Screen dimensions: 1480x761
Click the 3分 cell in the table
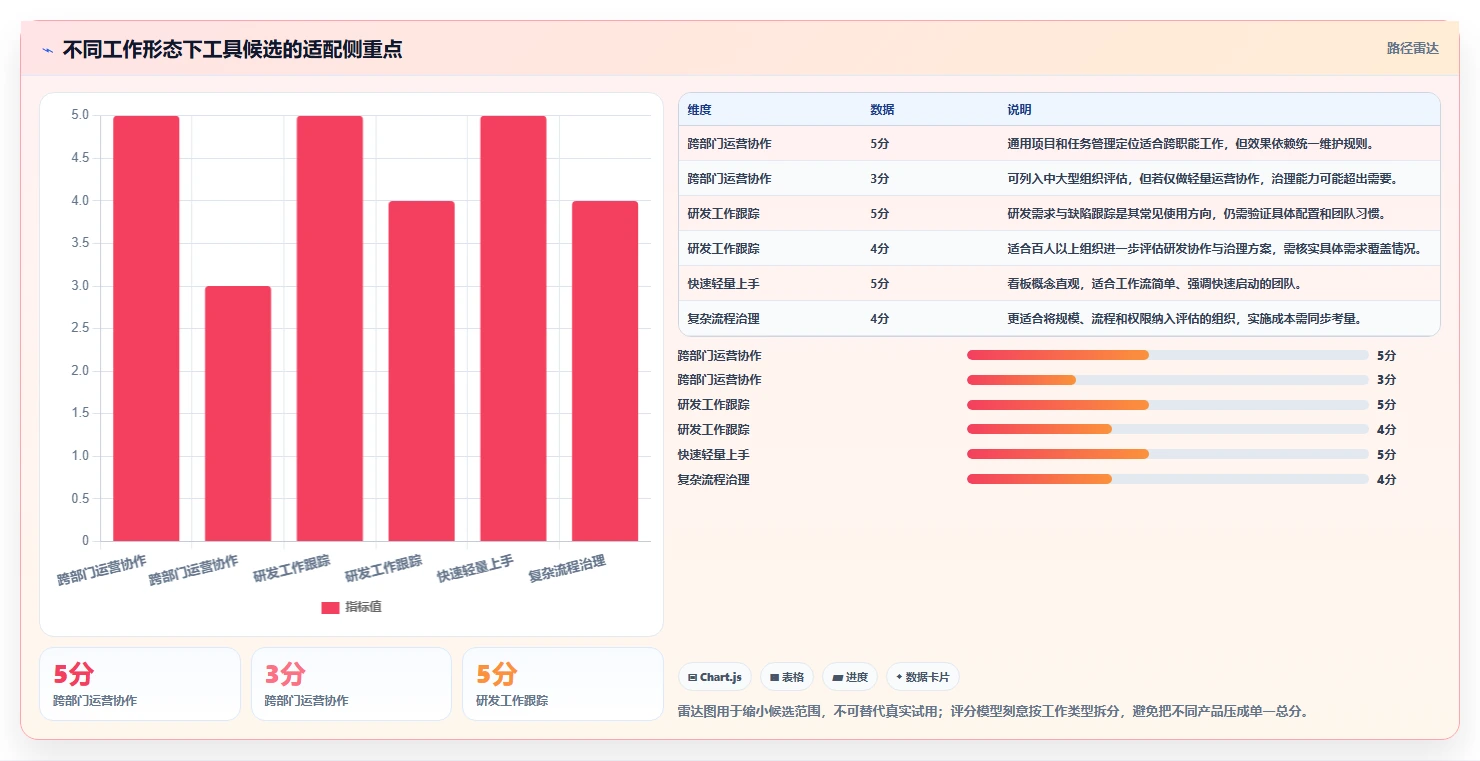tap(879, 179)
